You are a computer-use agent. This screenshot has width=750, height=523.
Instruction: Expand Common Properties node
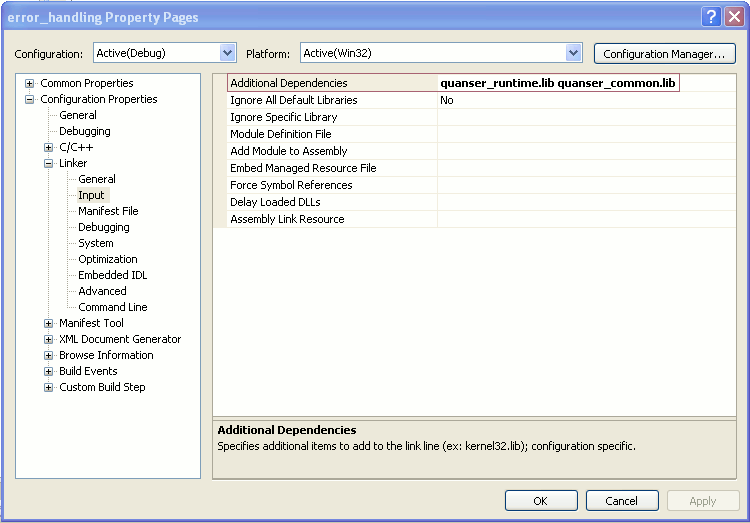click(x=30, y=83)
